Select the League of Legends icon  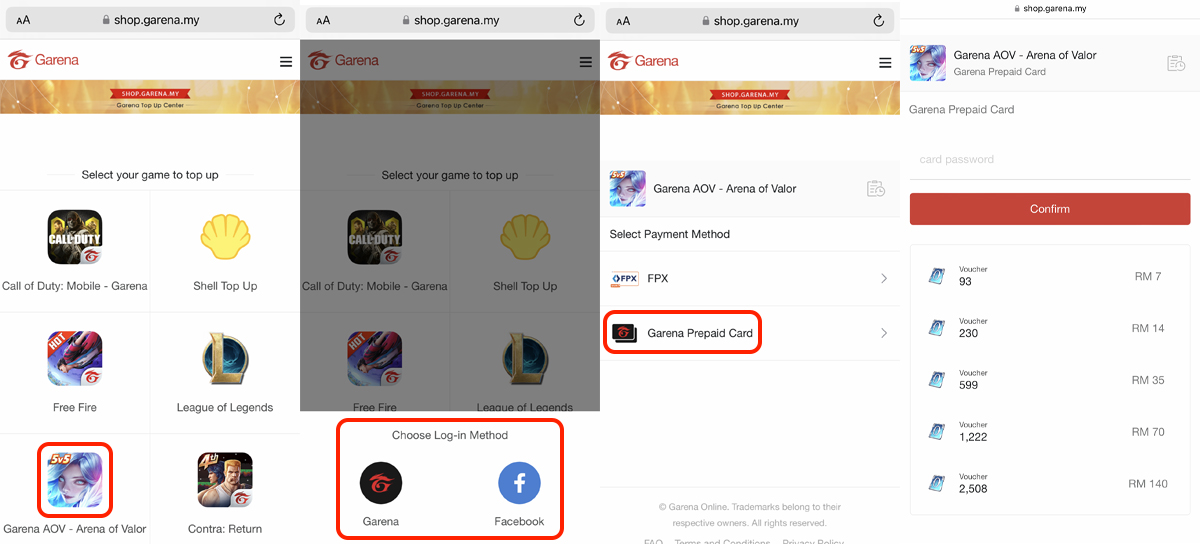[x=225, y=359]
